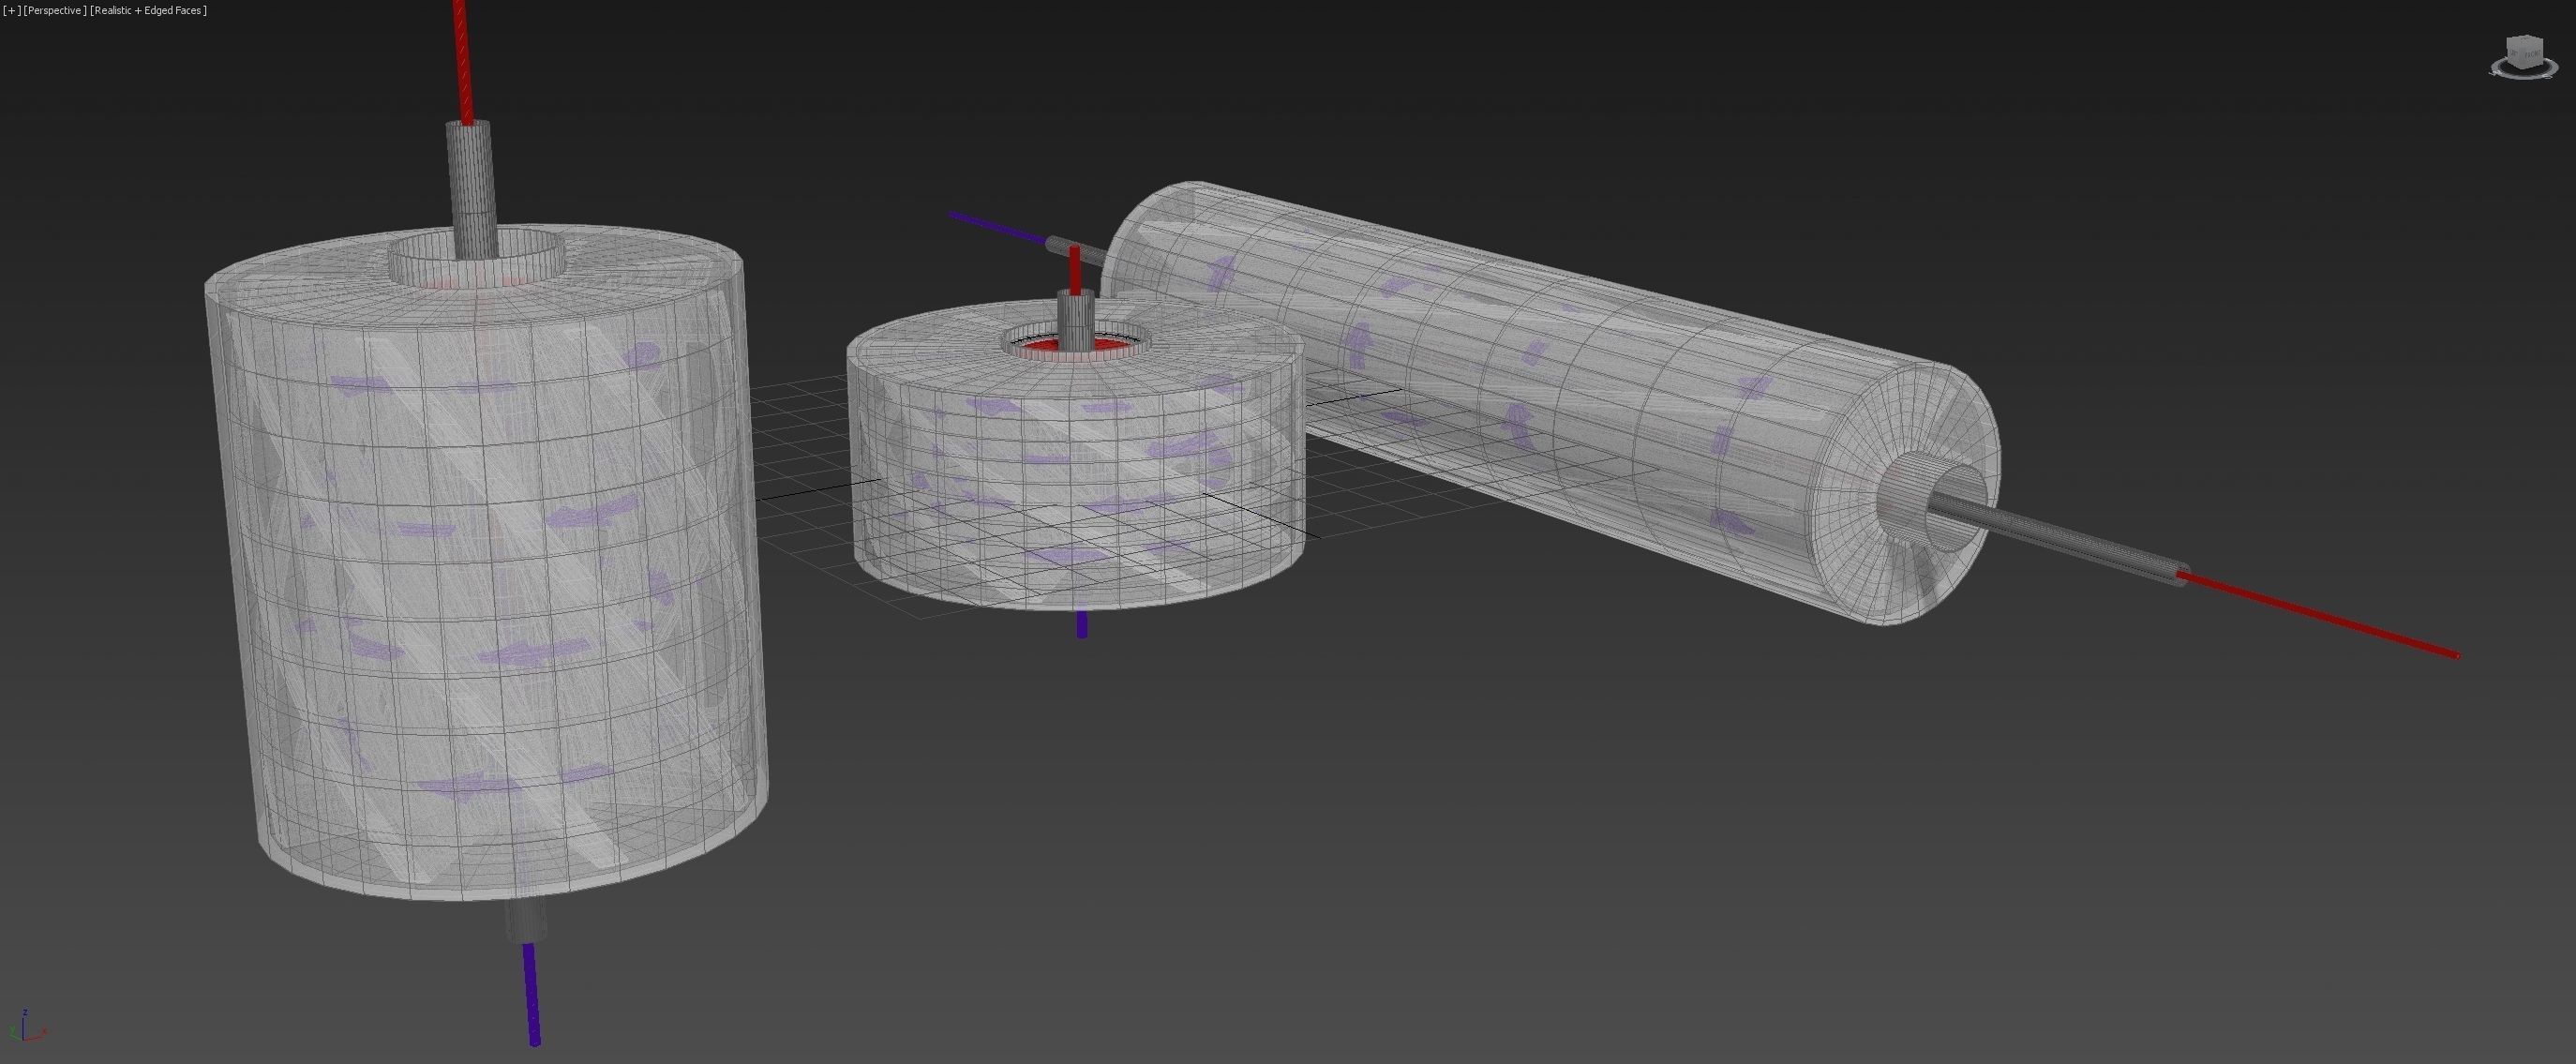Screen dimensions: 2576x1064
Task: Select the red rod above the tall cylinder
Action: coord(463,62)
